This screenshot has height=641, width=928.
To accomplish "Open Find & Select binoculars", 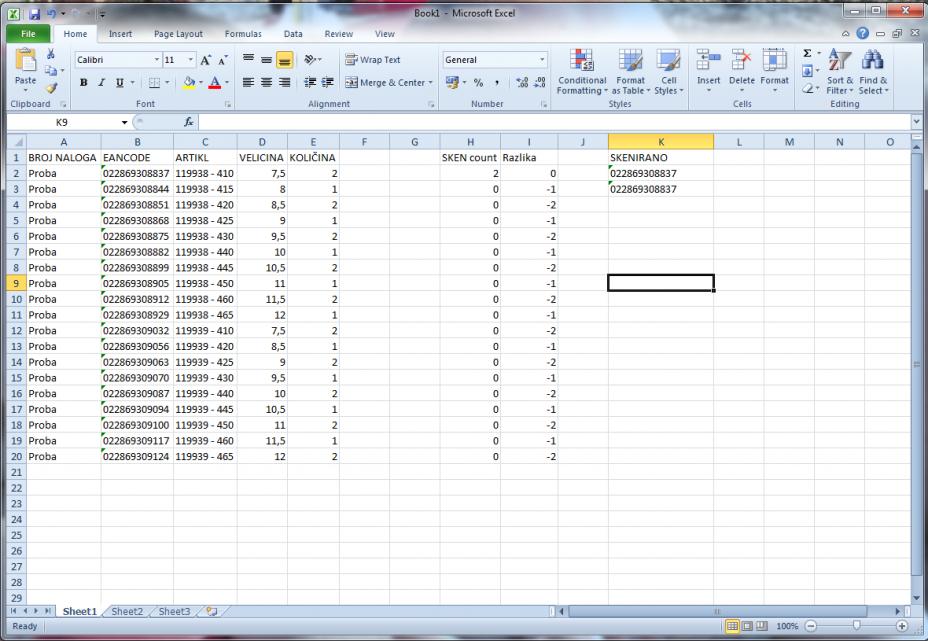I will tap(874, 72).
